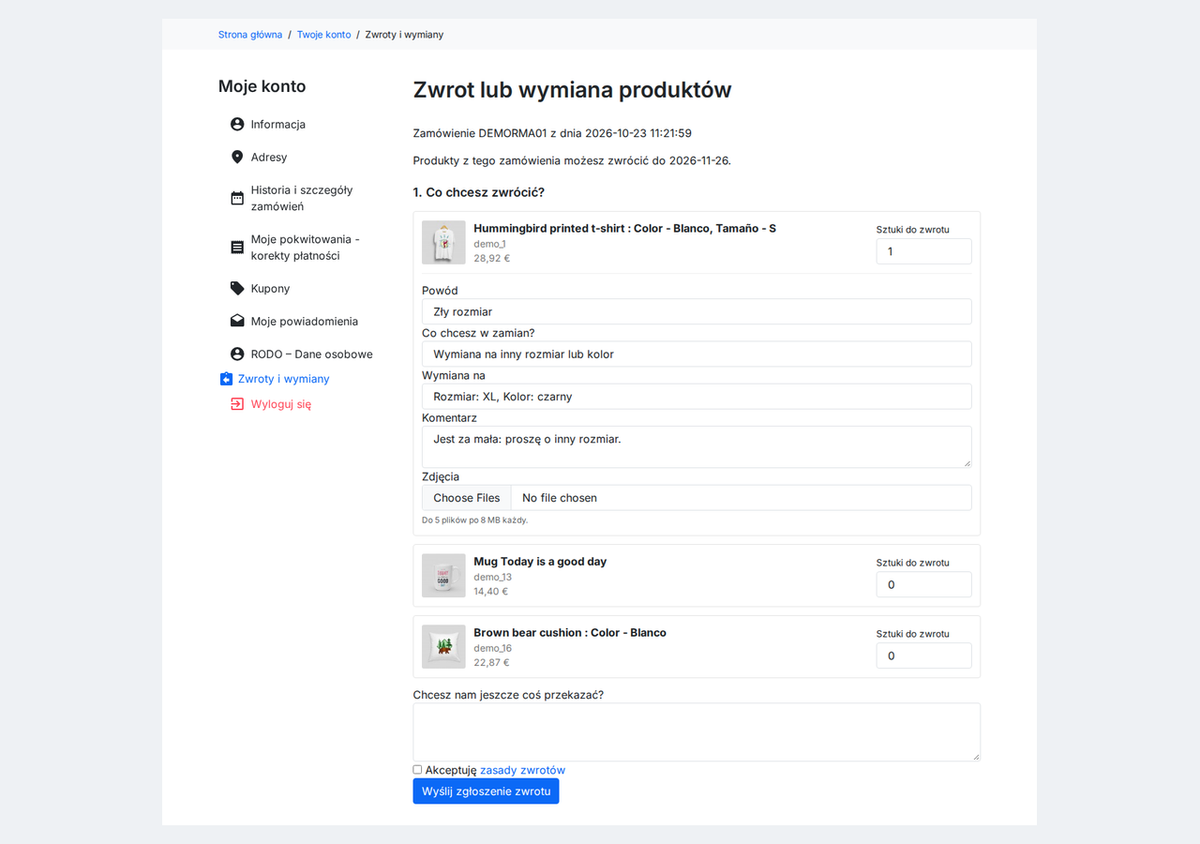The height and width of the screenshot is (844, 1200).
Task: Click the t-shirt return quantity field
Action: click(924, 252)
